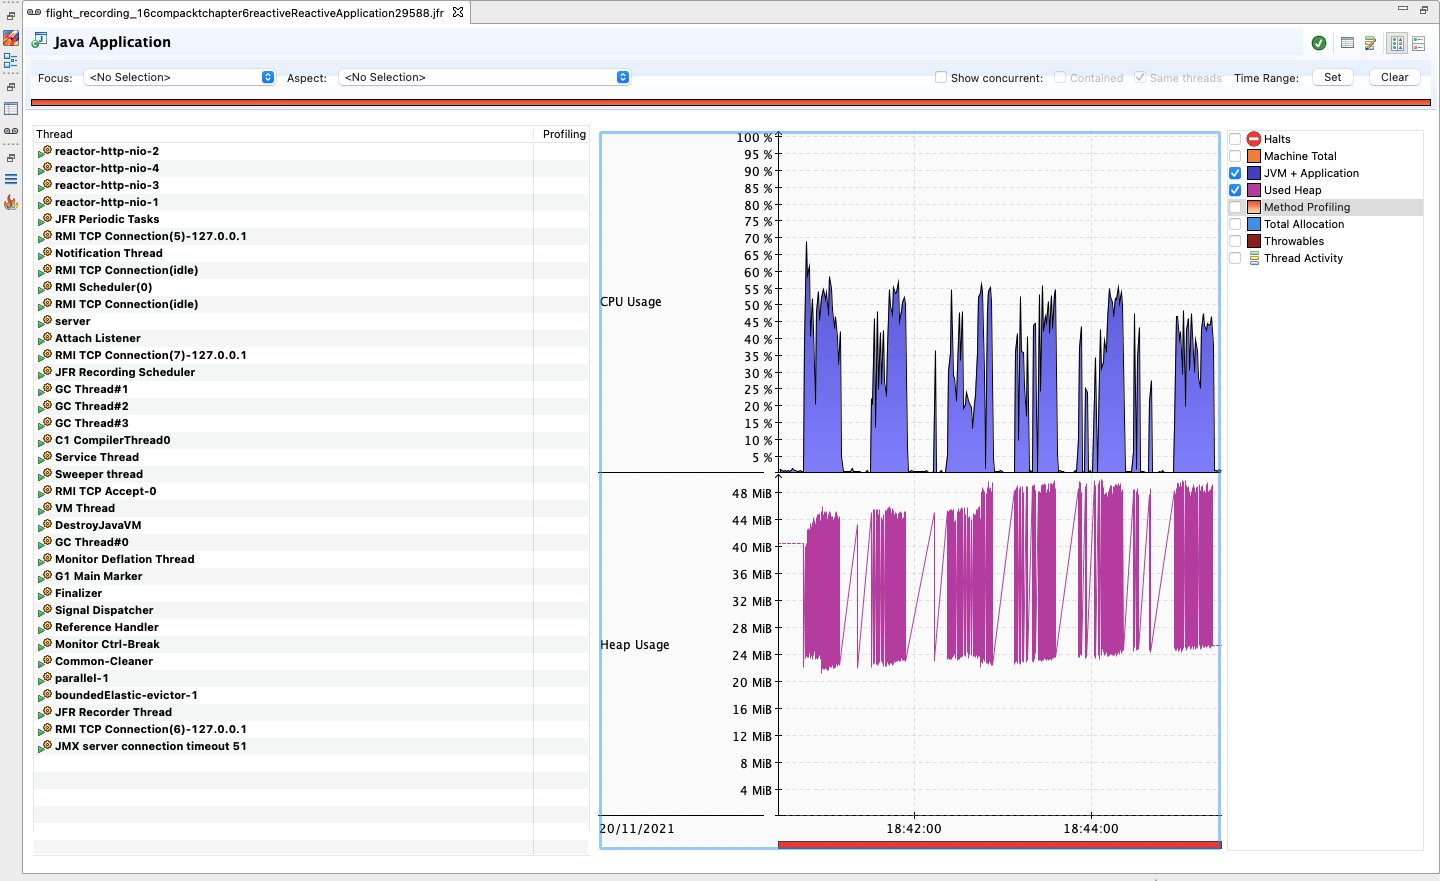Click the Thread Activity legend icon

(1254, 258)
